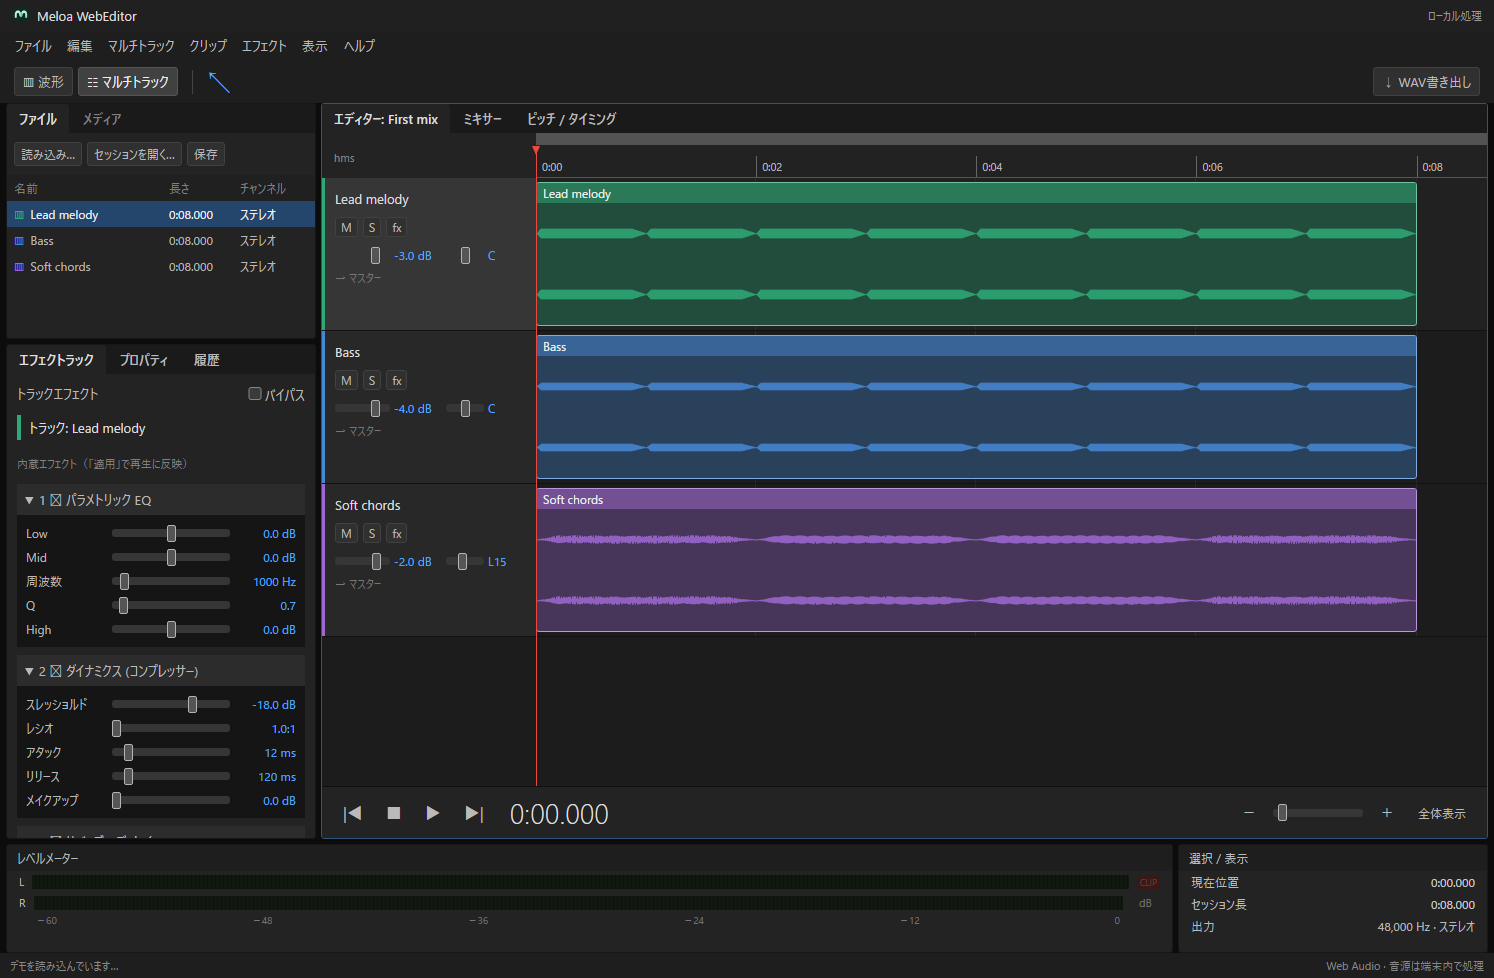Image resolution: width=1494 pixels, height=978 pixels.
Task: Enable the バイパス checkbox
Action: pos(255,394)
